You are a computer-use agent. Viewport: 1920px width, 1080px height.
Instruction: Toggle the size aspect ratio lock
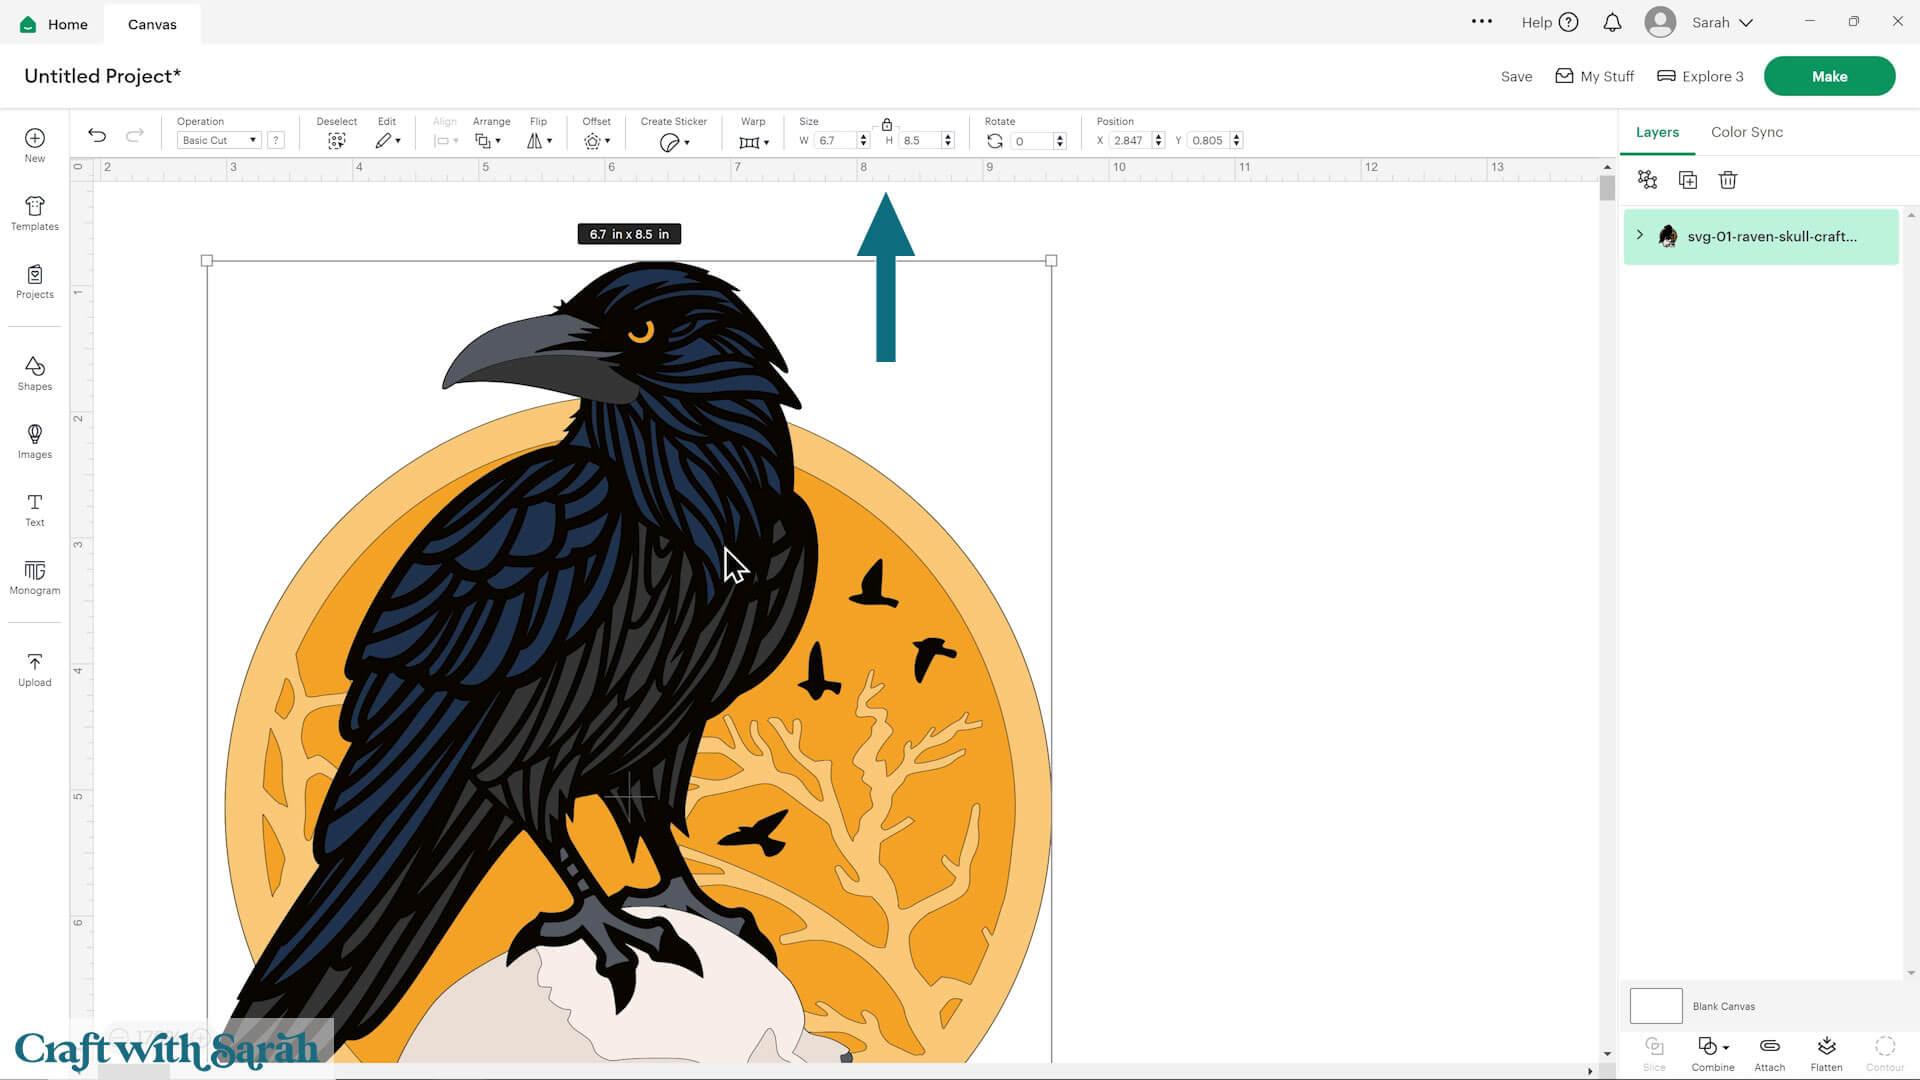click(x=886, y=125)
